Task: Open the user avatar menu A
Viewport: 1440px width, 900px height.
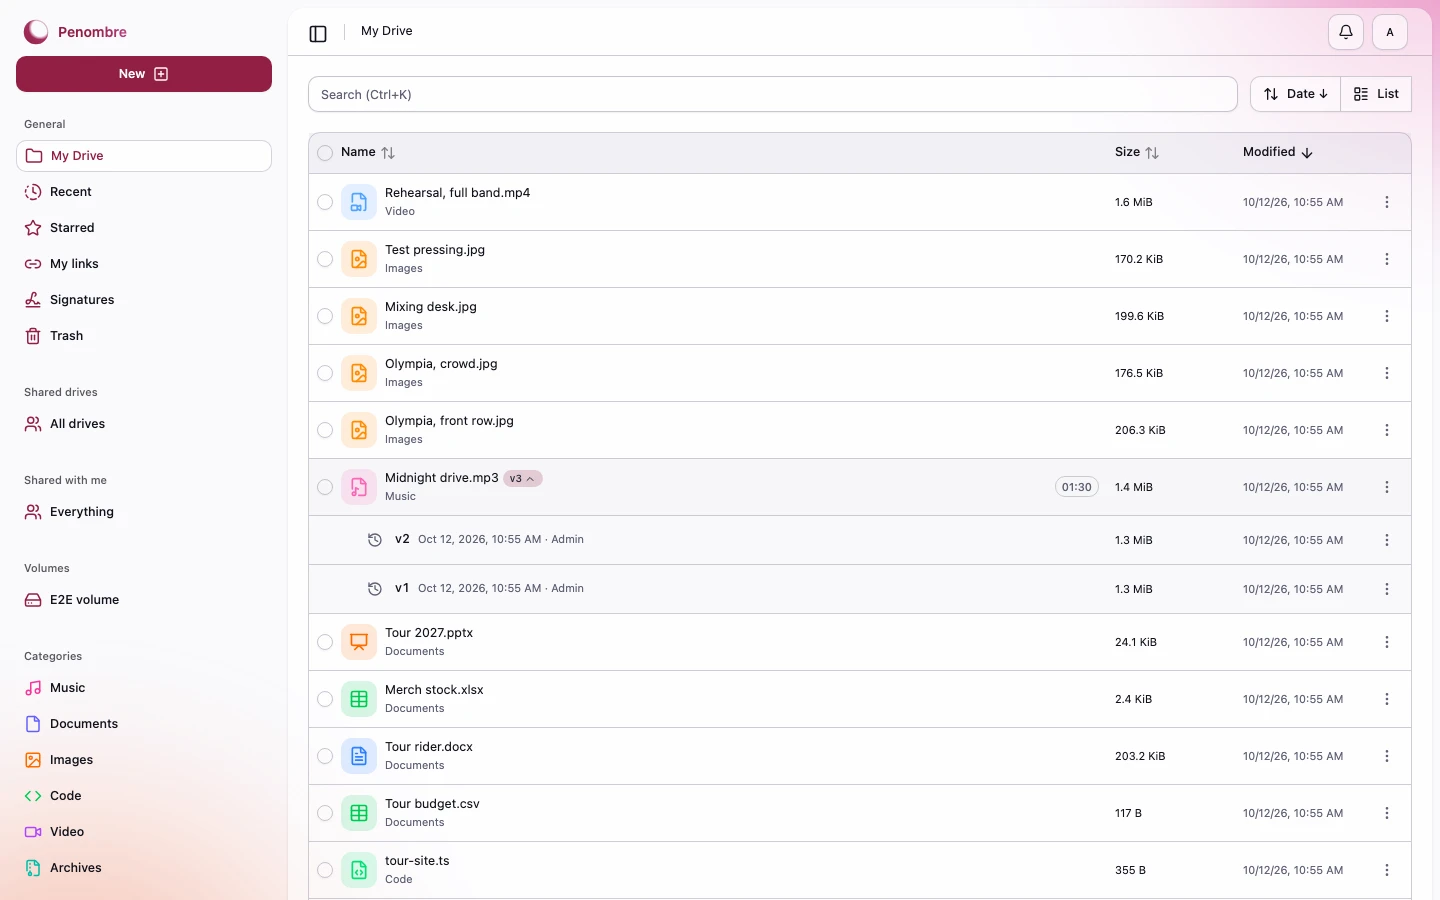Action: click(x=1390, y=32)
